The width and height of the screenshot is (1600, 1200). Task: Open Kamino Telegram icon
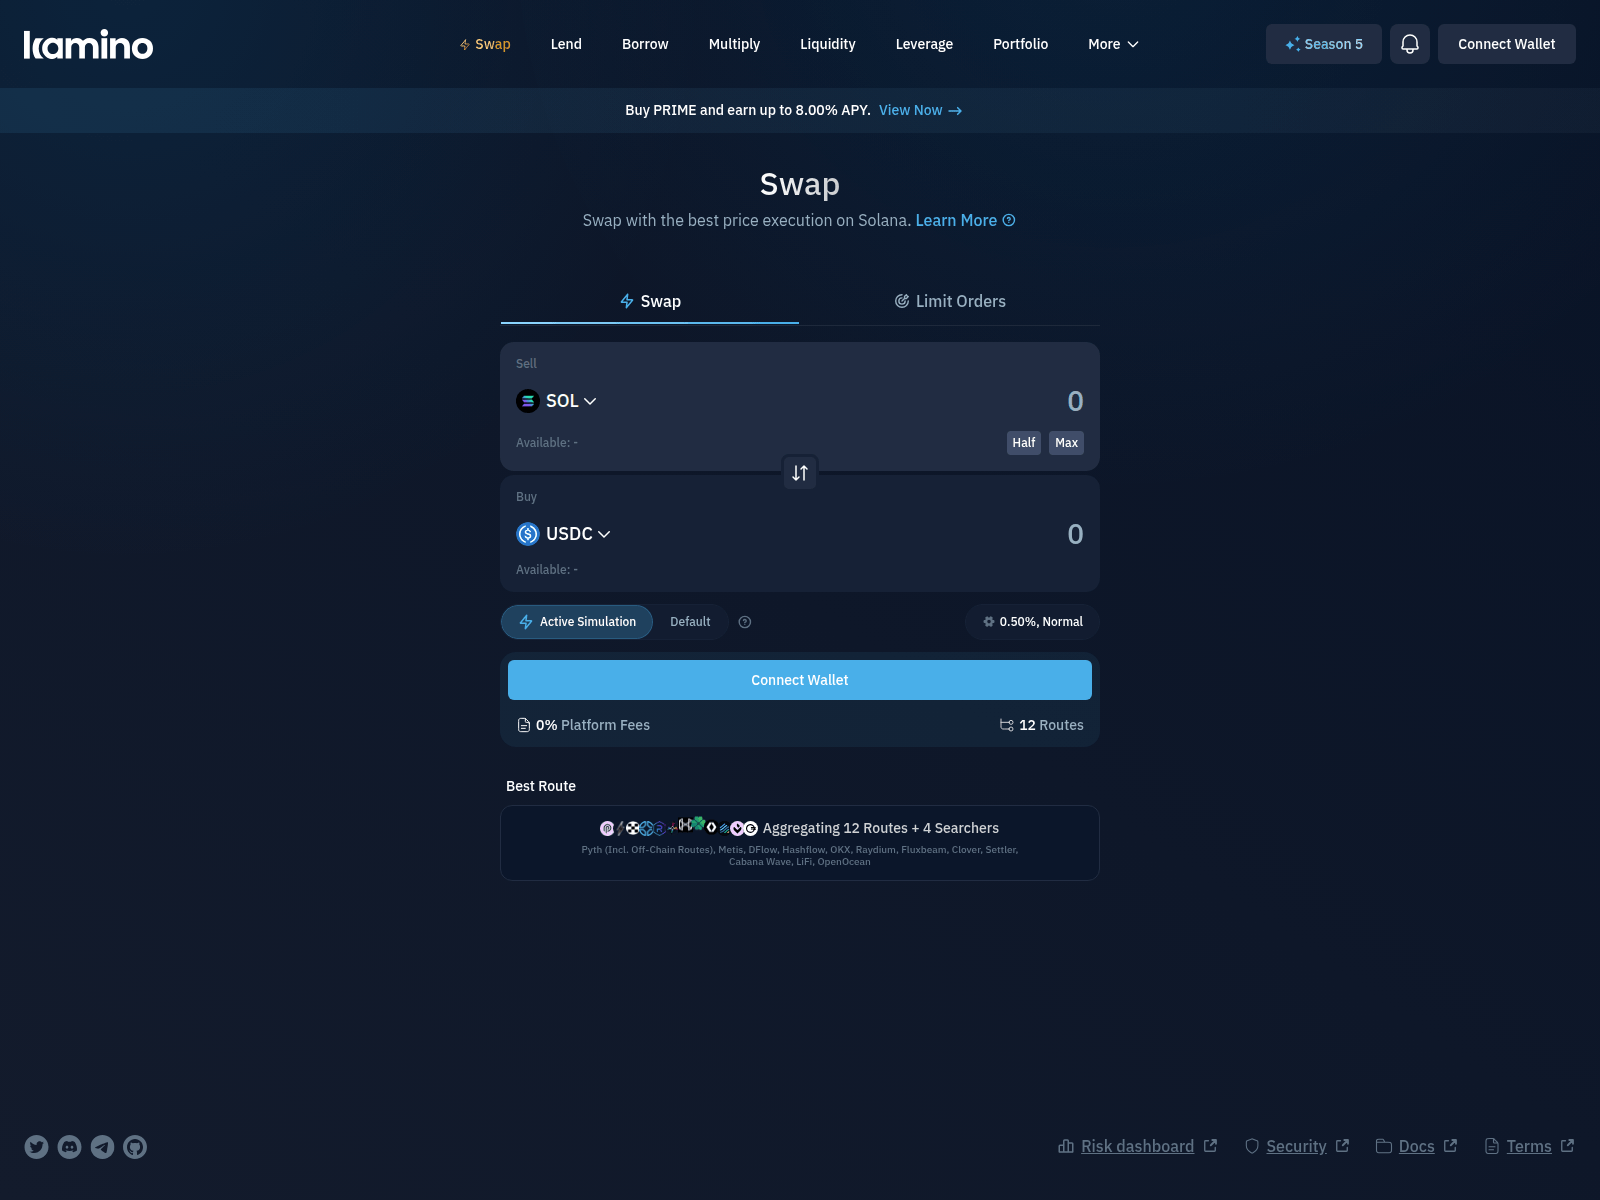102,1147
